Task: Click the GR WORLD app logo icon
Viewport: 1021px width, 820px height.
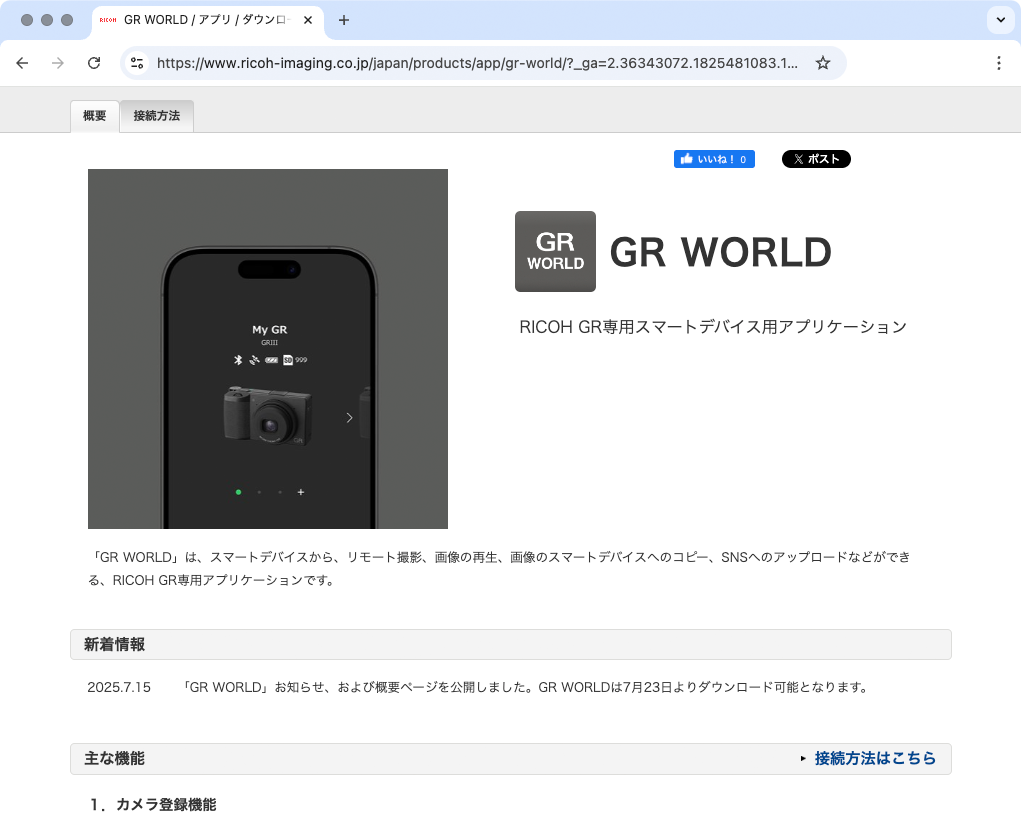Action: (x=555, y=251)
